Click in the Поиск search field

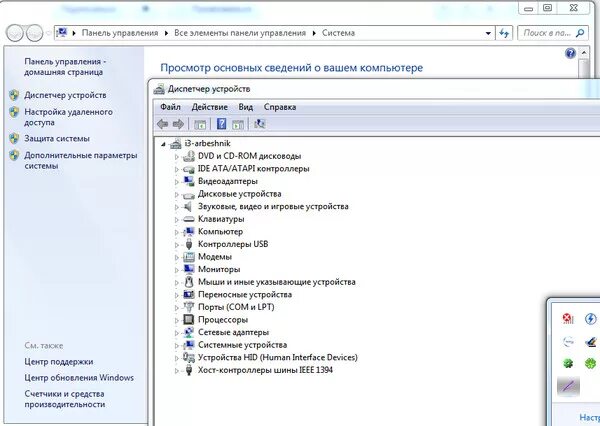tap(547, 33)
